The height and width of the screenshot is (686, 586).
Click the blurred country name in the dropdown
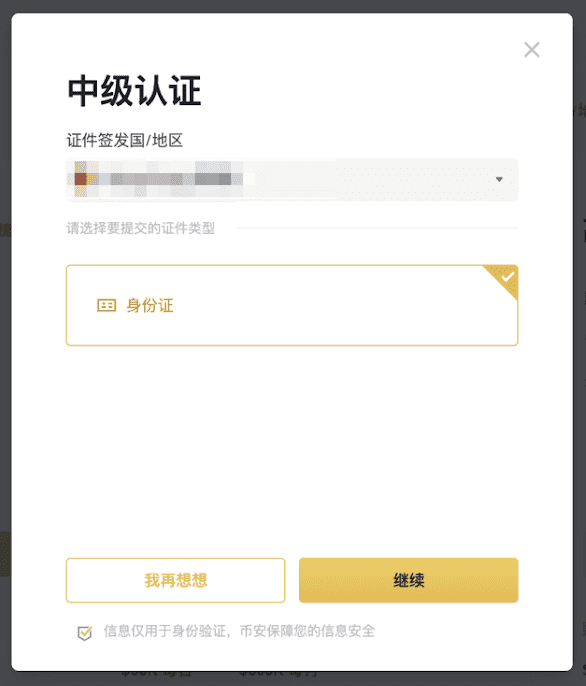tap(171, 179)
